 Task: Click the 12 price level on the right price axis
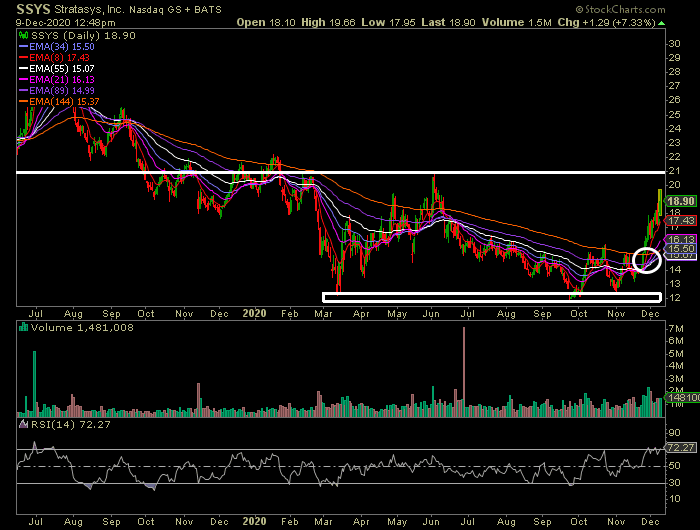click(675, 298)
